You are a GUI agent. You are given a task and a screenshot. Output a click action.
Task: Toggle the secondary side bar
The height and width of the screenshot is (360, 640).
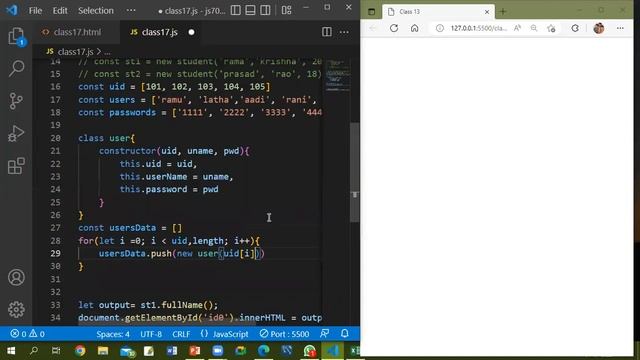pos(265,10)
